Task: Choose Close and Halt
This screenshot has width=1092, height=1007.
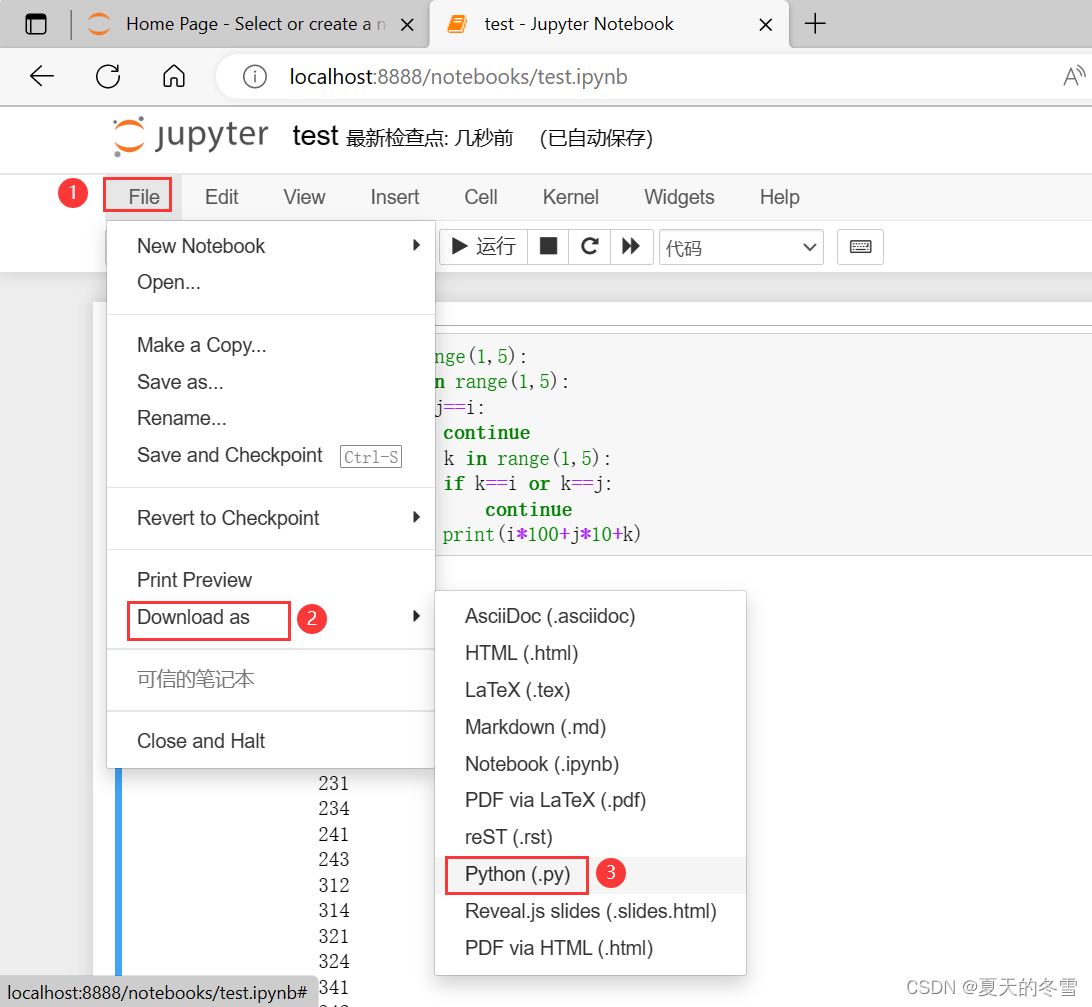Action: coord(271,741)
